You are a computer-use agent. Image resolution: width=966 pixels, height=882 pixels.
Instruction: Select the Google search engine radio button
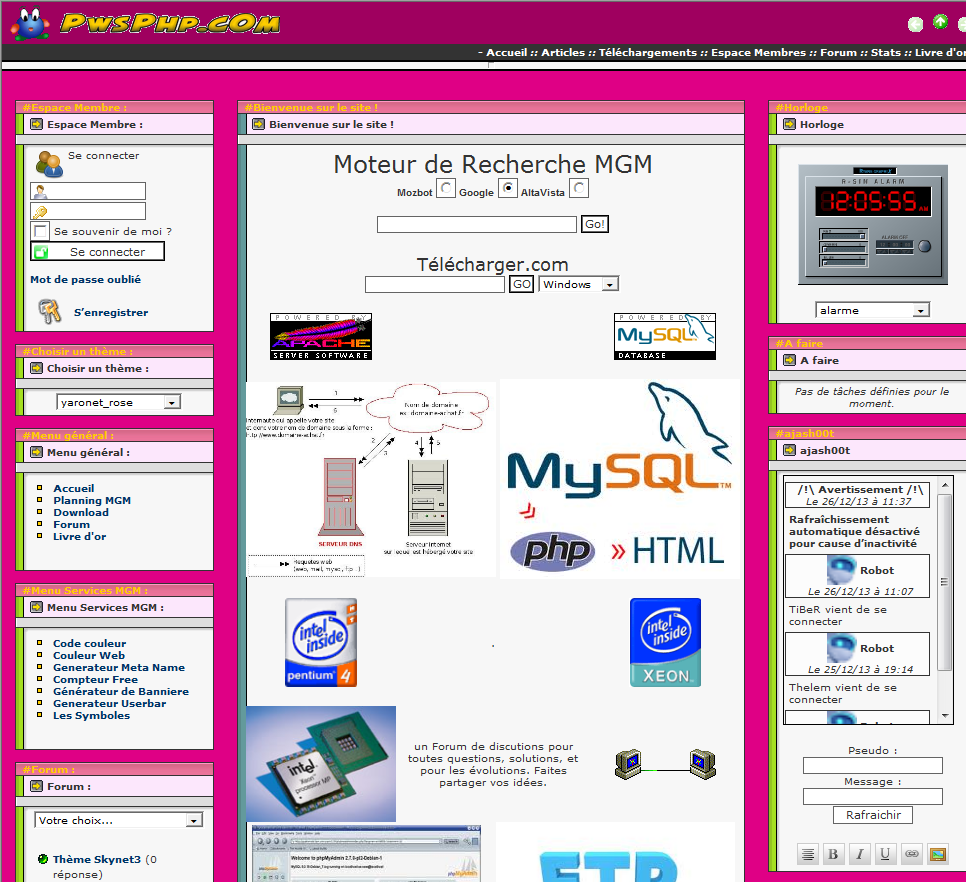(x=508, y=188)
